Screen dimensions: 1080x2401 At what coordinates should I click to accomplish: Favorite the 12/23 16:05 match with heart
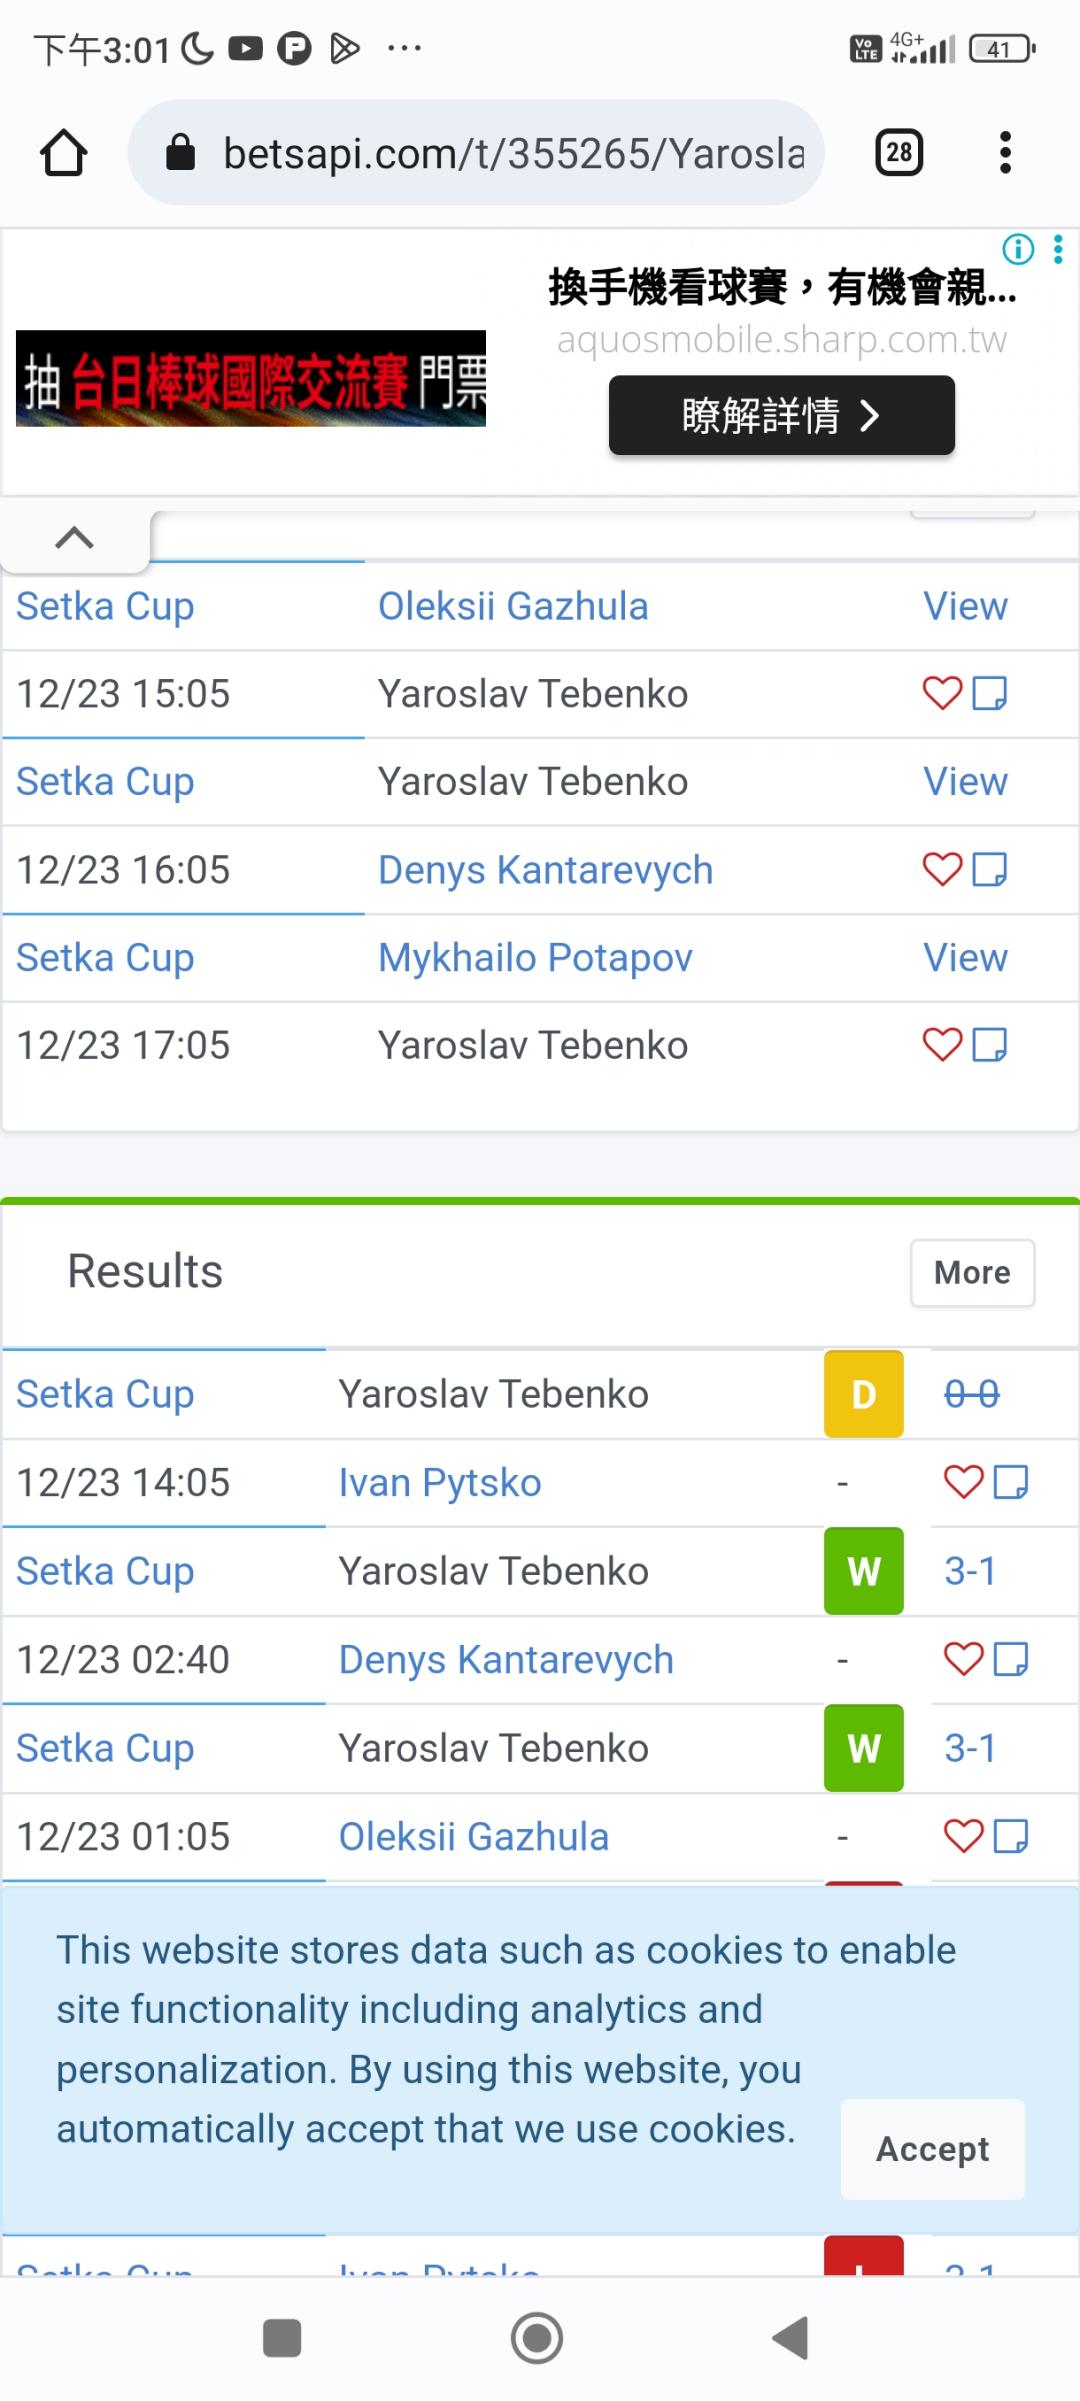click(942, 869)
